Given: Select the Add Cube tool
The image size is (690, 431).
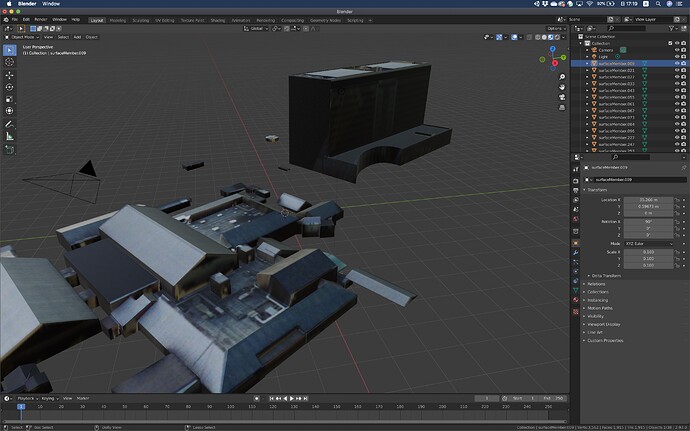Looking at the screenshot, I should click(x=10, y=149).
